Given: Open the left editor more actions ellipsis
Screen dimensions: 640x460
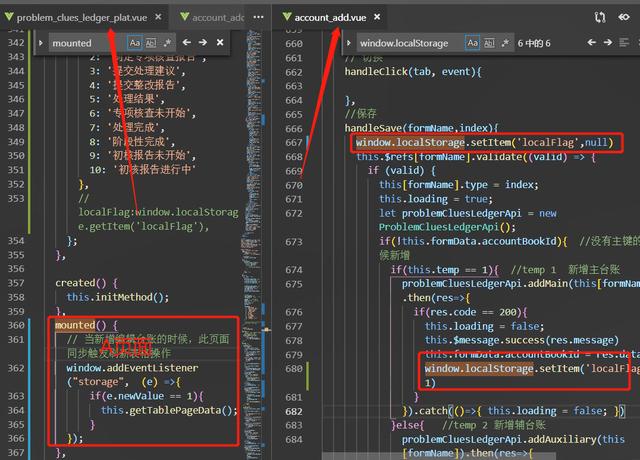Looking at the screenshot, I should click(258, 17).
